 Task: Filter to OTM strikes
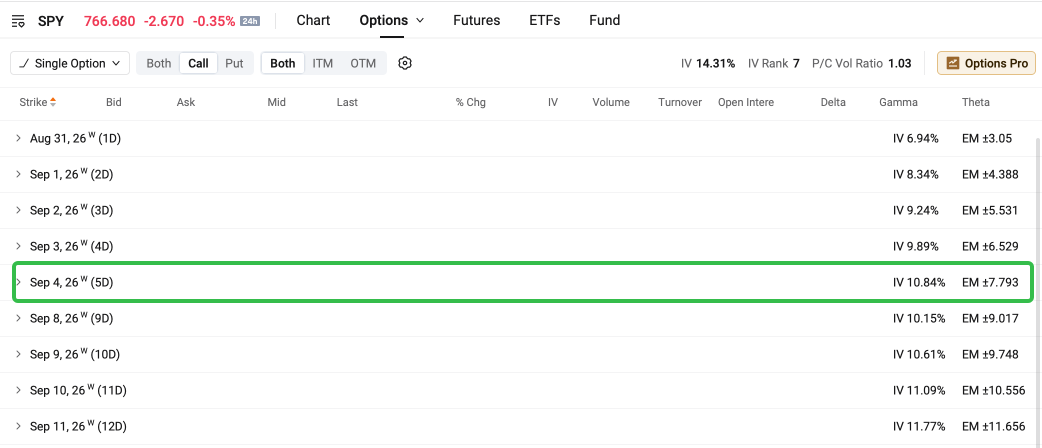(364, 63)
